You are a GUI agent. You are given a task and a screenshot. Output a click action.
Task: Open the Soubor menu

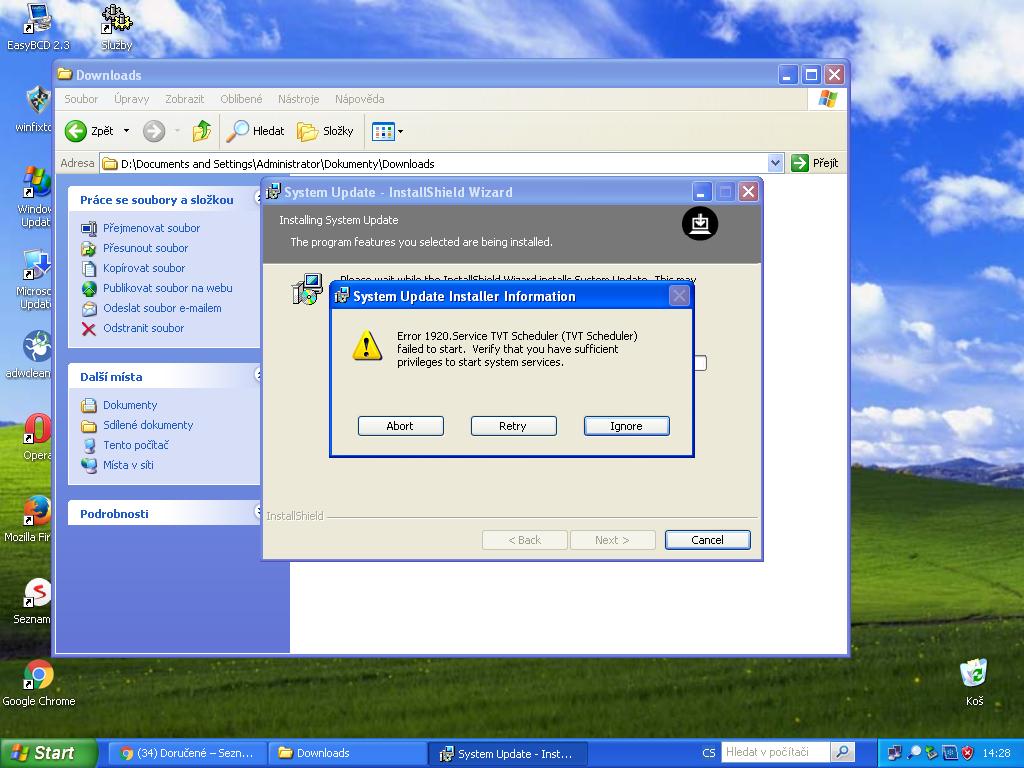(81, 99)
